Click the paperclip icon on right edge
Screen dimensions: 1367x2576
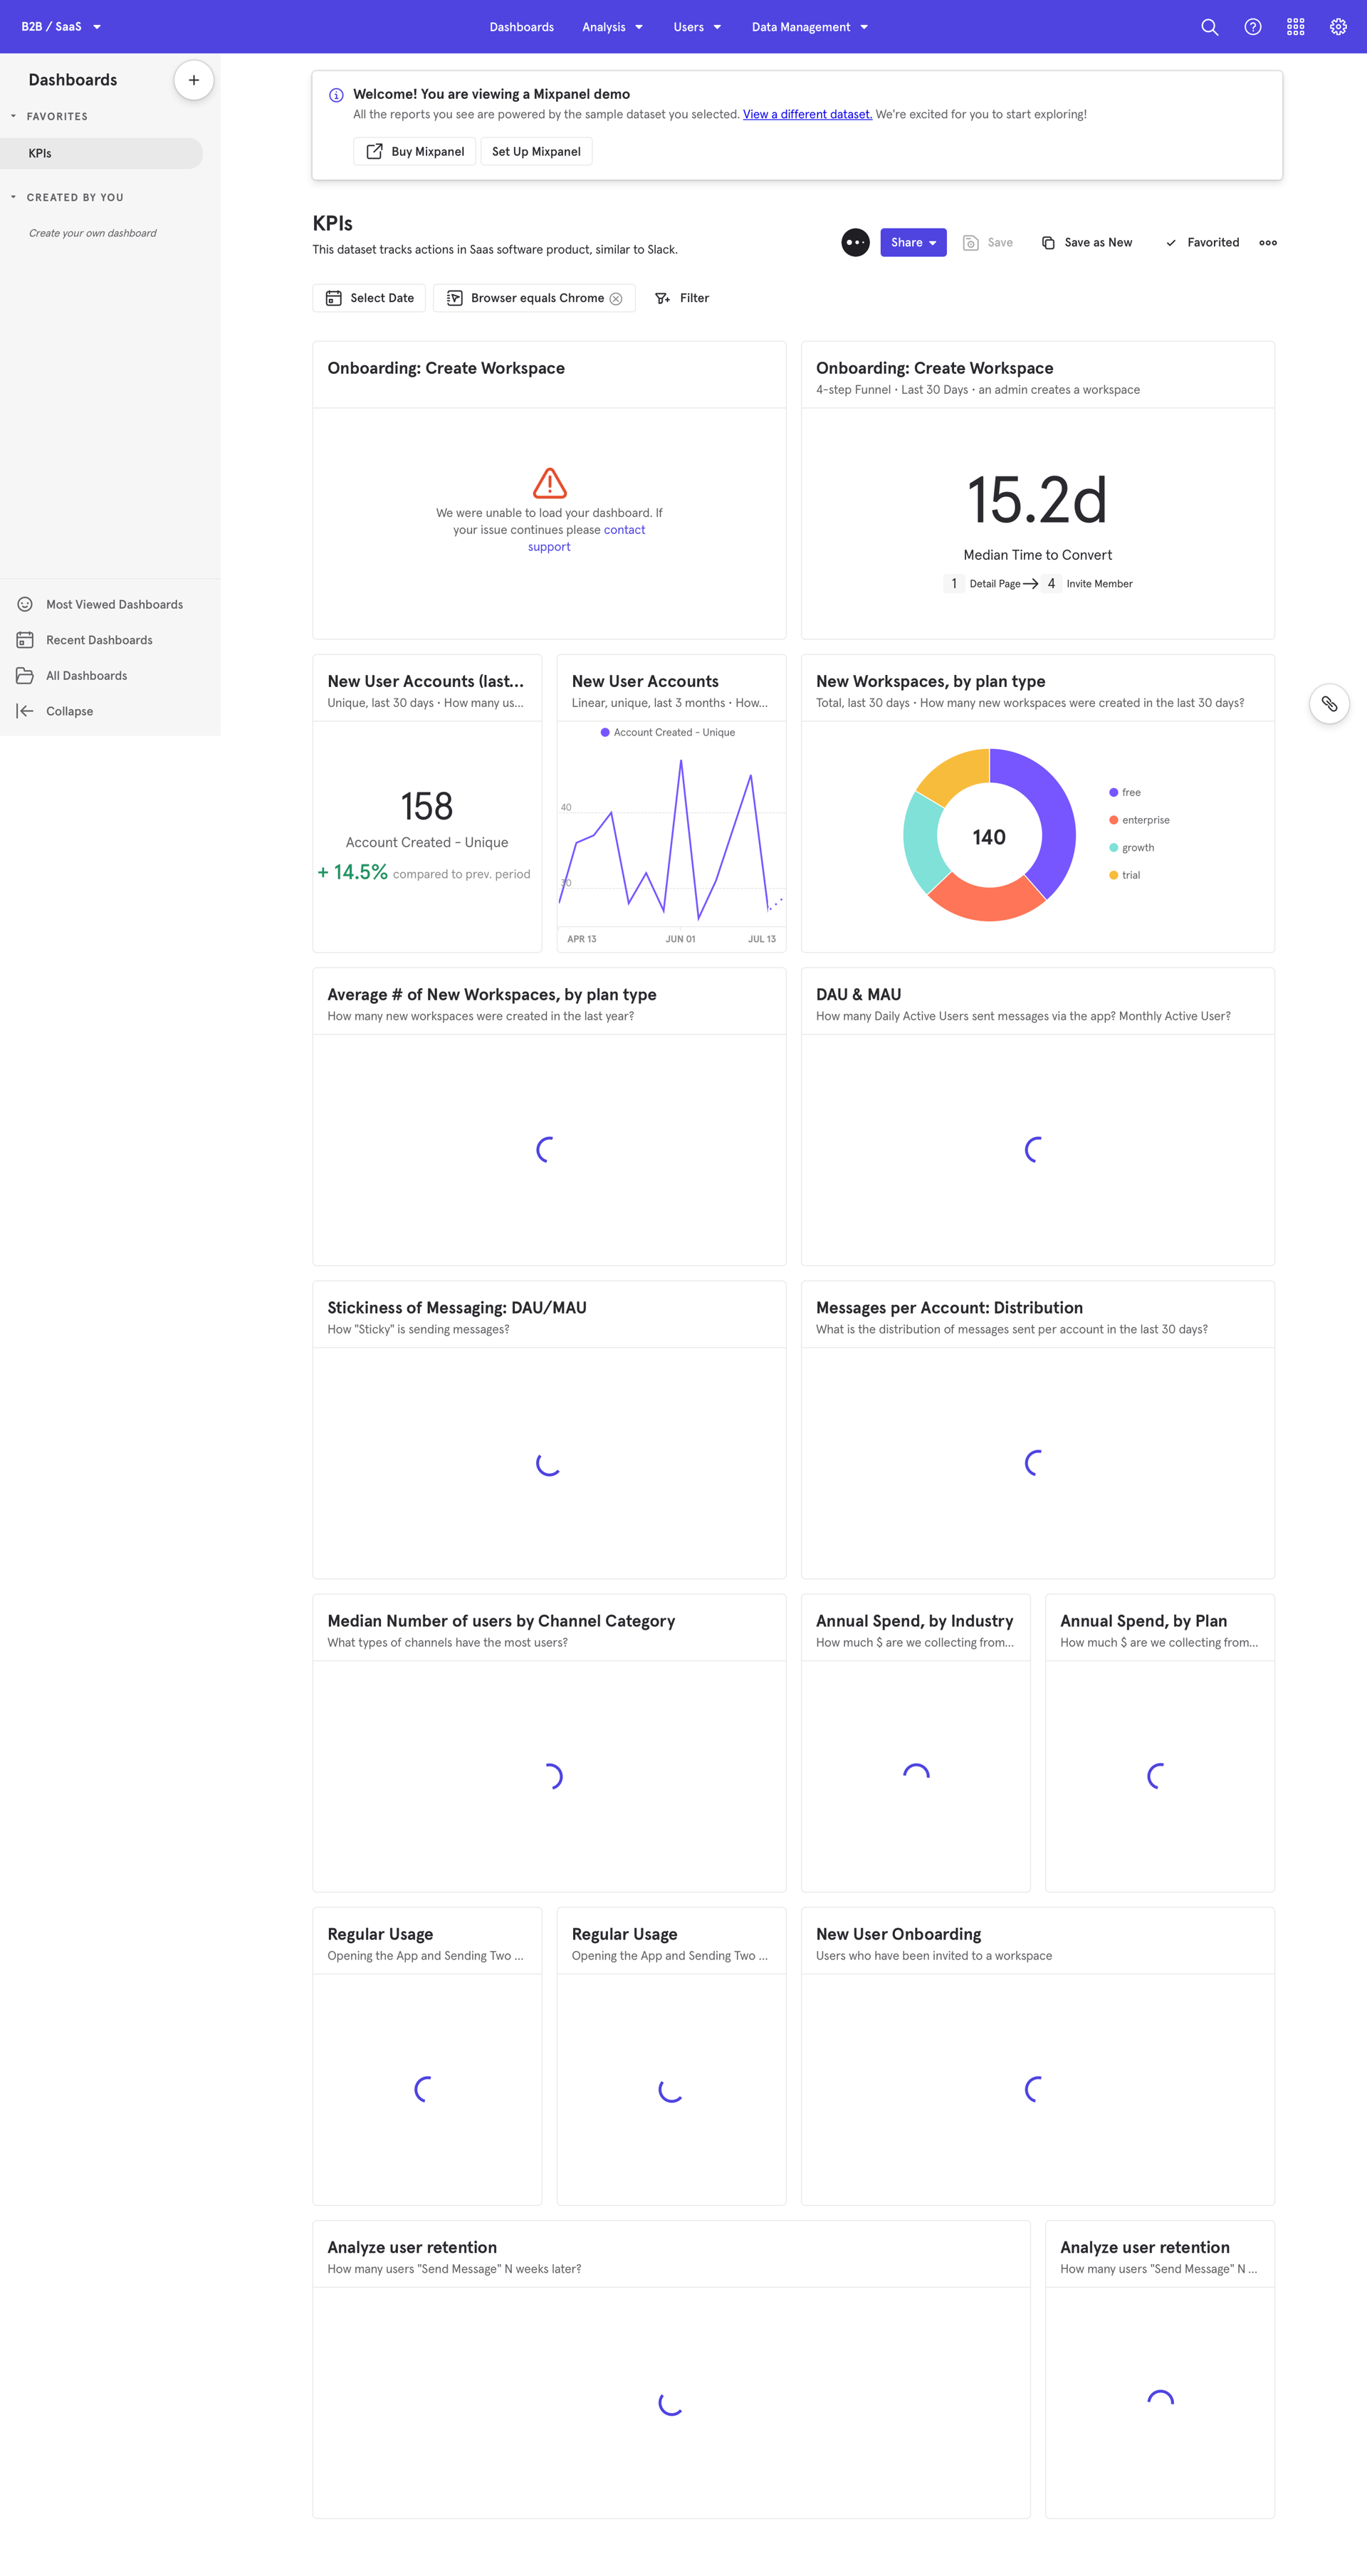tap(1329, 704)
